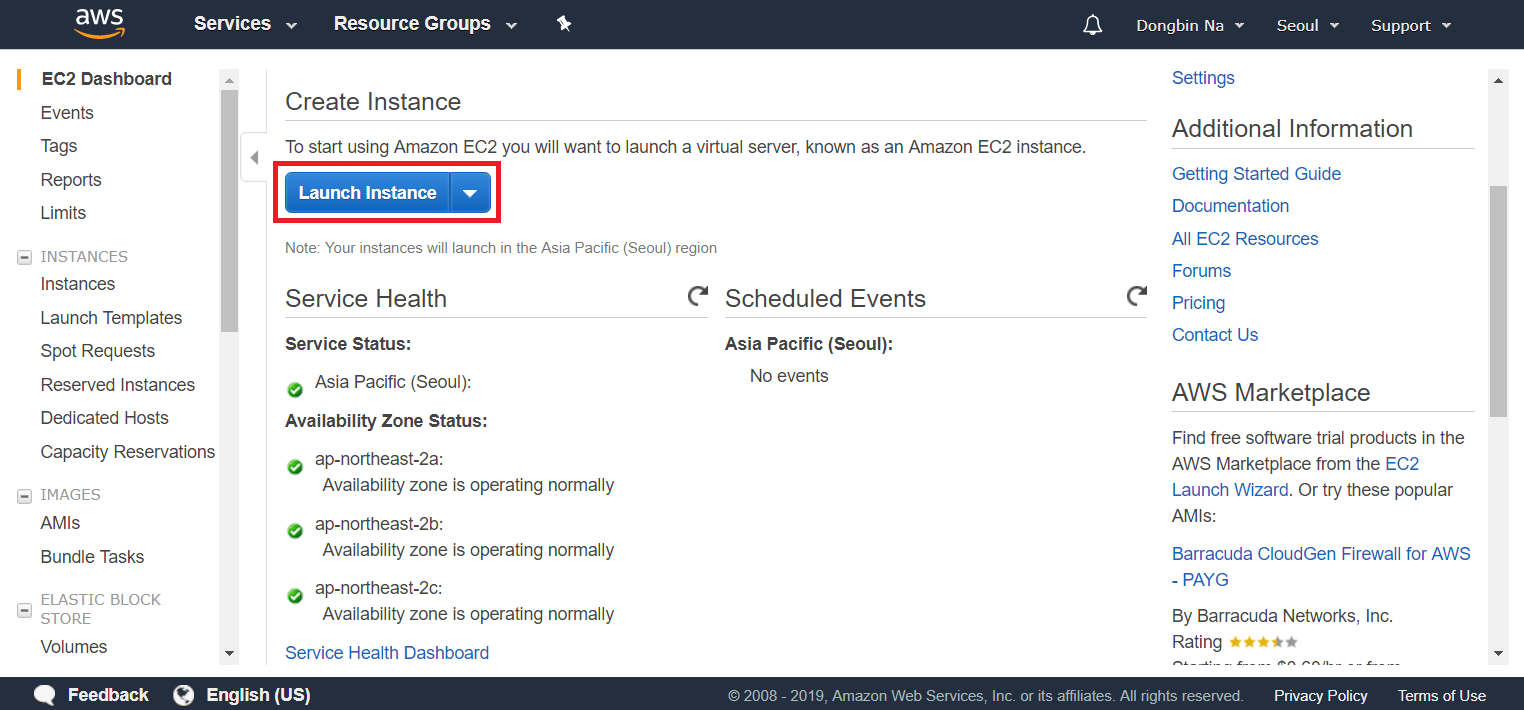Open Bundle Tasks in the sidebar
The image size is (1524, 710).
[92, 557]
